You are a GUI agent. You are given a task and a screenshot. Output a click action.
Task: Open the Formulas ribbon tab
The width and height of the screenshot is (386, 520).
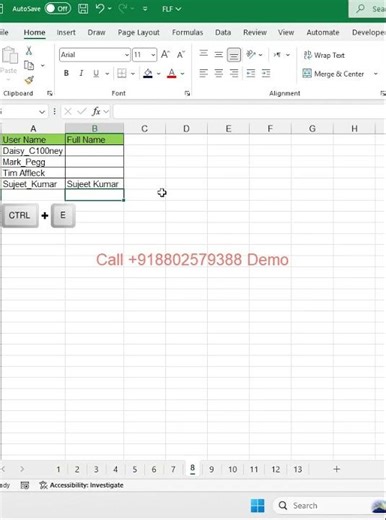coord(187,32)
